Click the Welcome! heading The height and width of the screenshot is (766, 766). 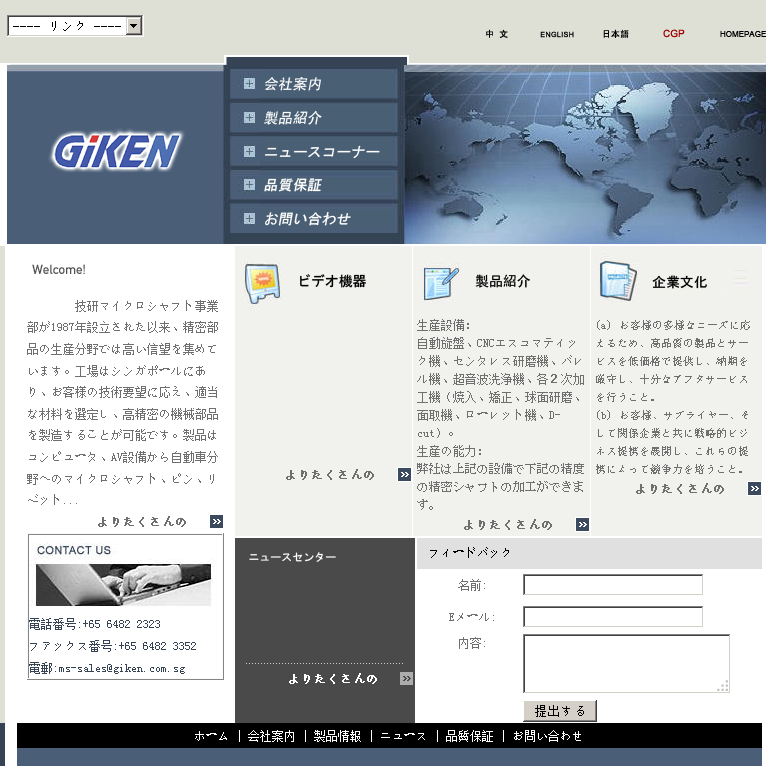click(x=59, y=270)
